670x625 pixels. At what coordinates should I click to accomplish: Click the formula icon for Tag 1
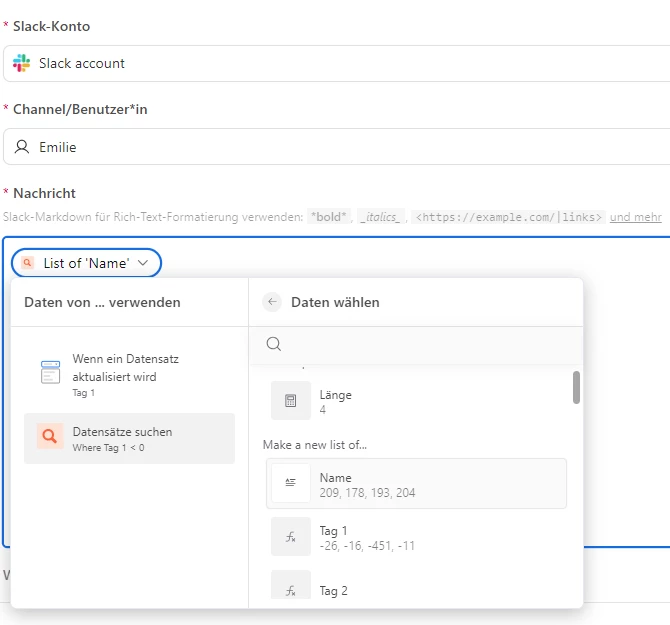[291, 537]
